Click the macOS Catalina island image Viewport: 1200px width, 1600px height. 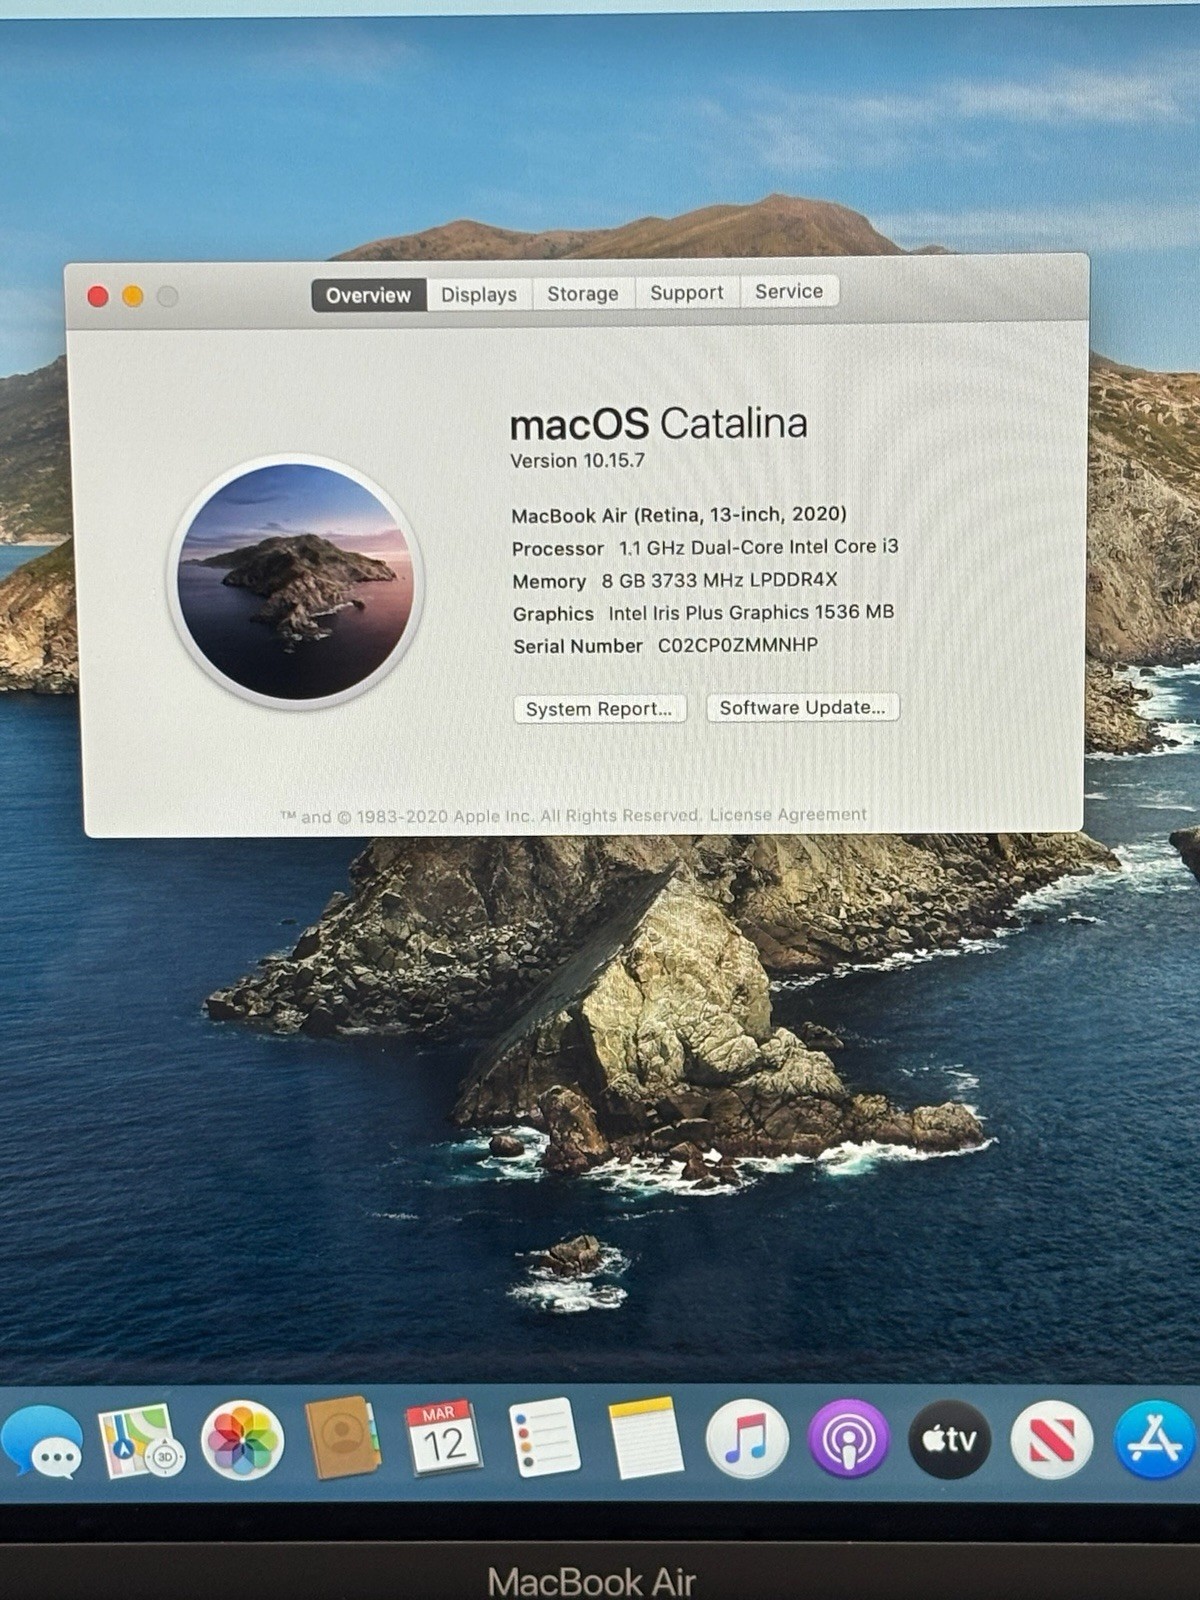295,582
